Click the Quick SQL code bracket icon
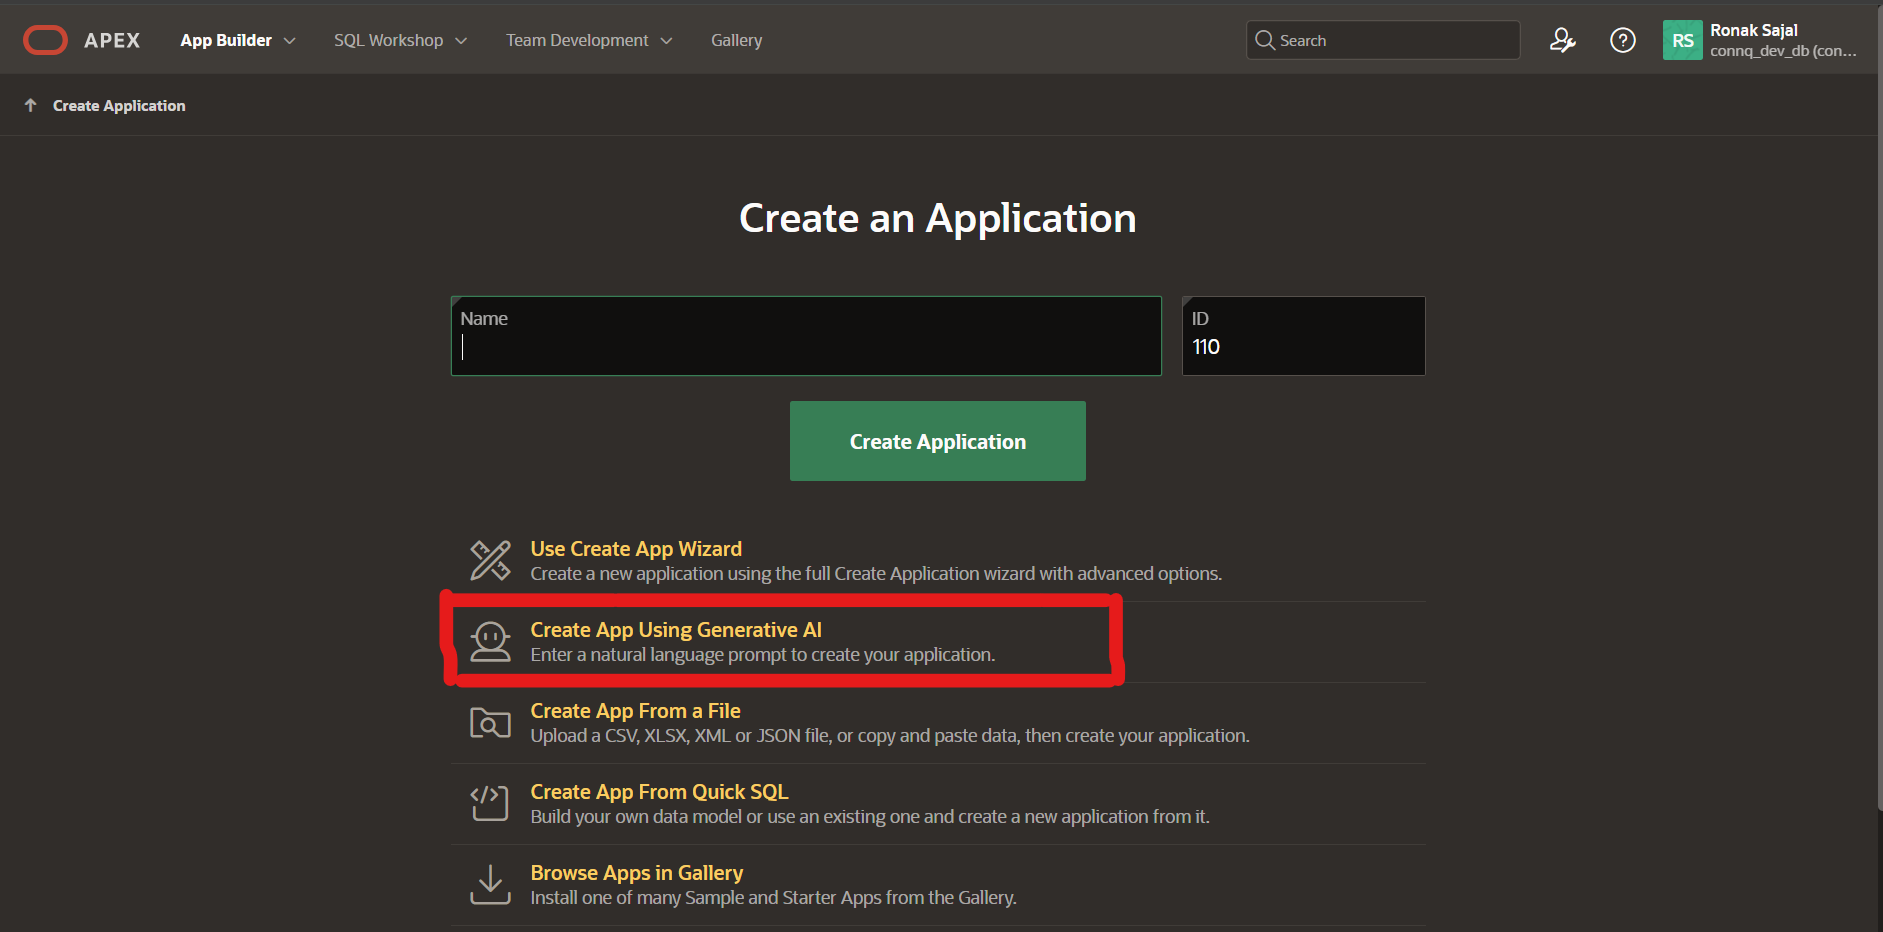The width and height of the screenshot is (1883, 932). pyautogui.click(x=490, y=803)
